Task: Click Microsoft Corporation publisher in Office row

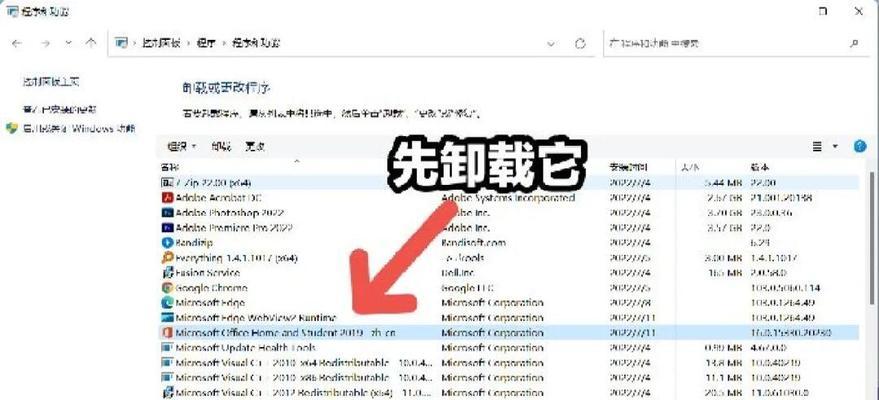Action: coord(492,333)
